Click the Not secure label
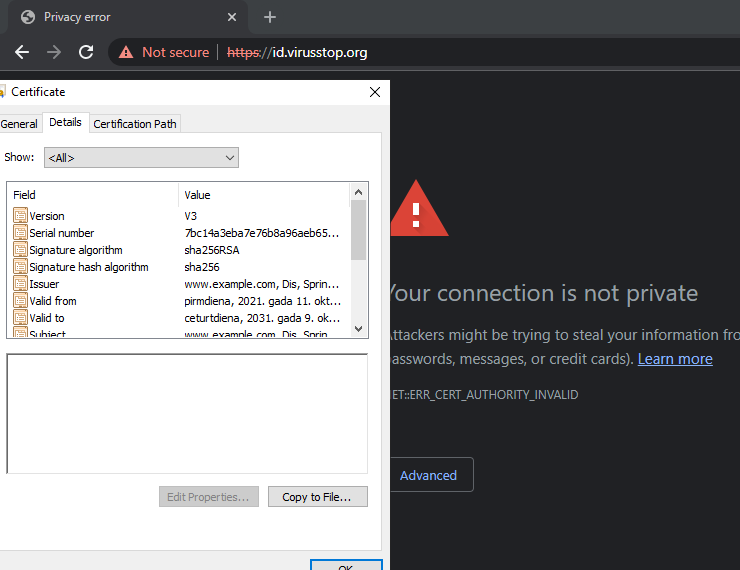The height and width of the screenshot is (570, 740). pyautogui.click(x=176, y=52)
